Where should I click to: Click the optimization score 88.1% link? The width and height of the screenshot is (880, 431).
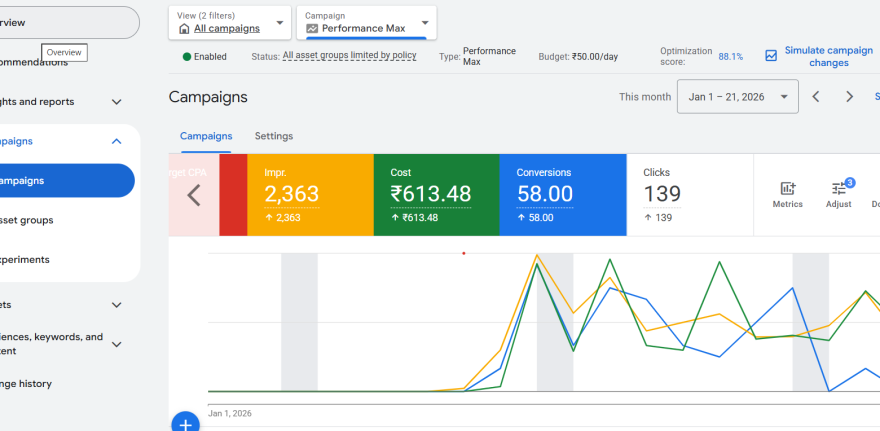coord(730,57)
